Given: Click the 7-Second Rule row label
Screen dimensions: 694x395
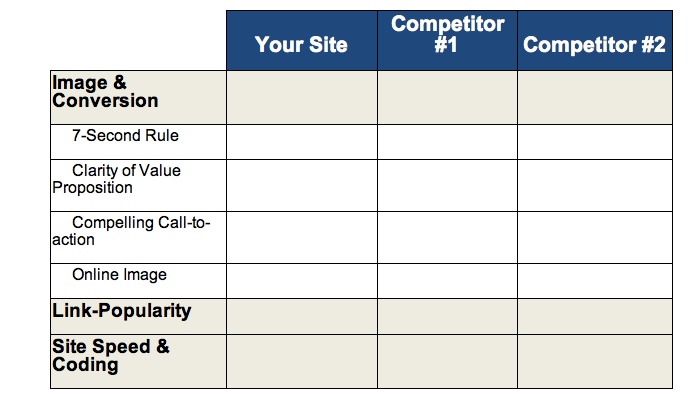Looking at the screenshot, I should coord(125,136).
